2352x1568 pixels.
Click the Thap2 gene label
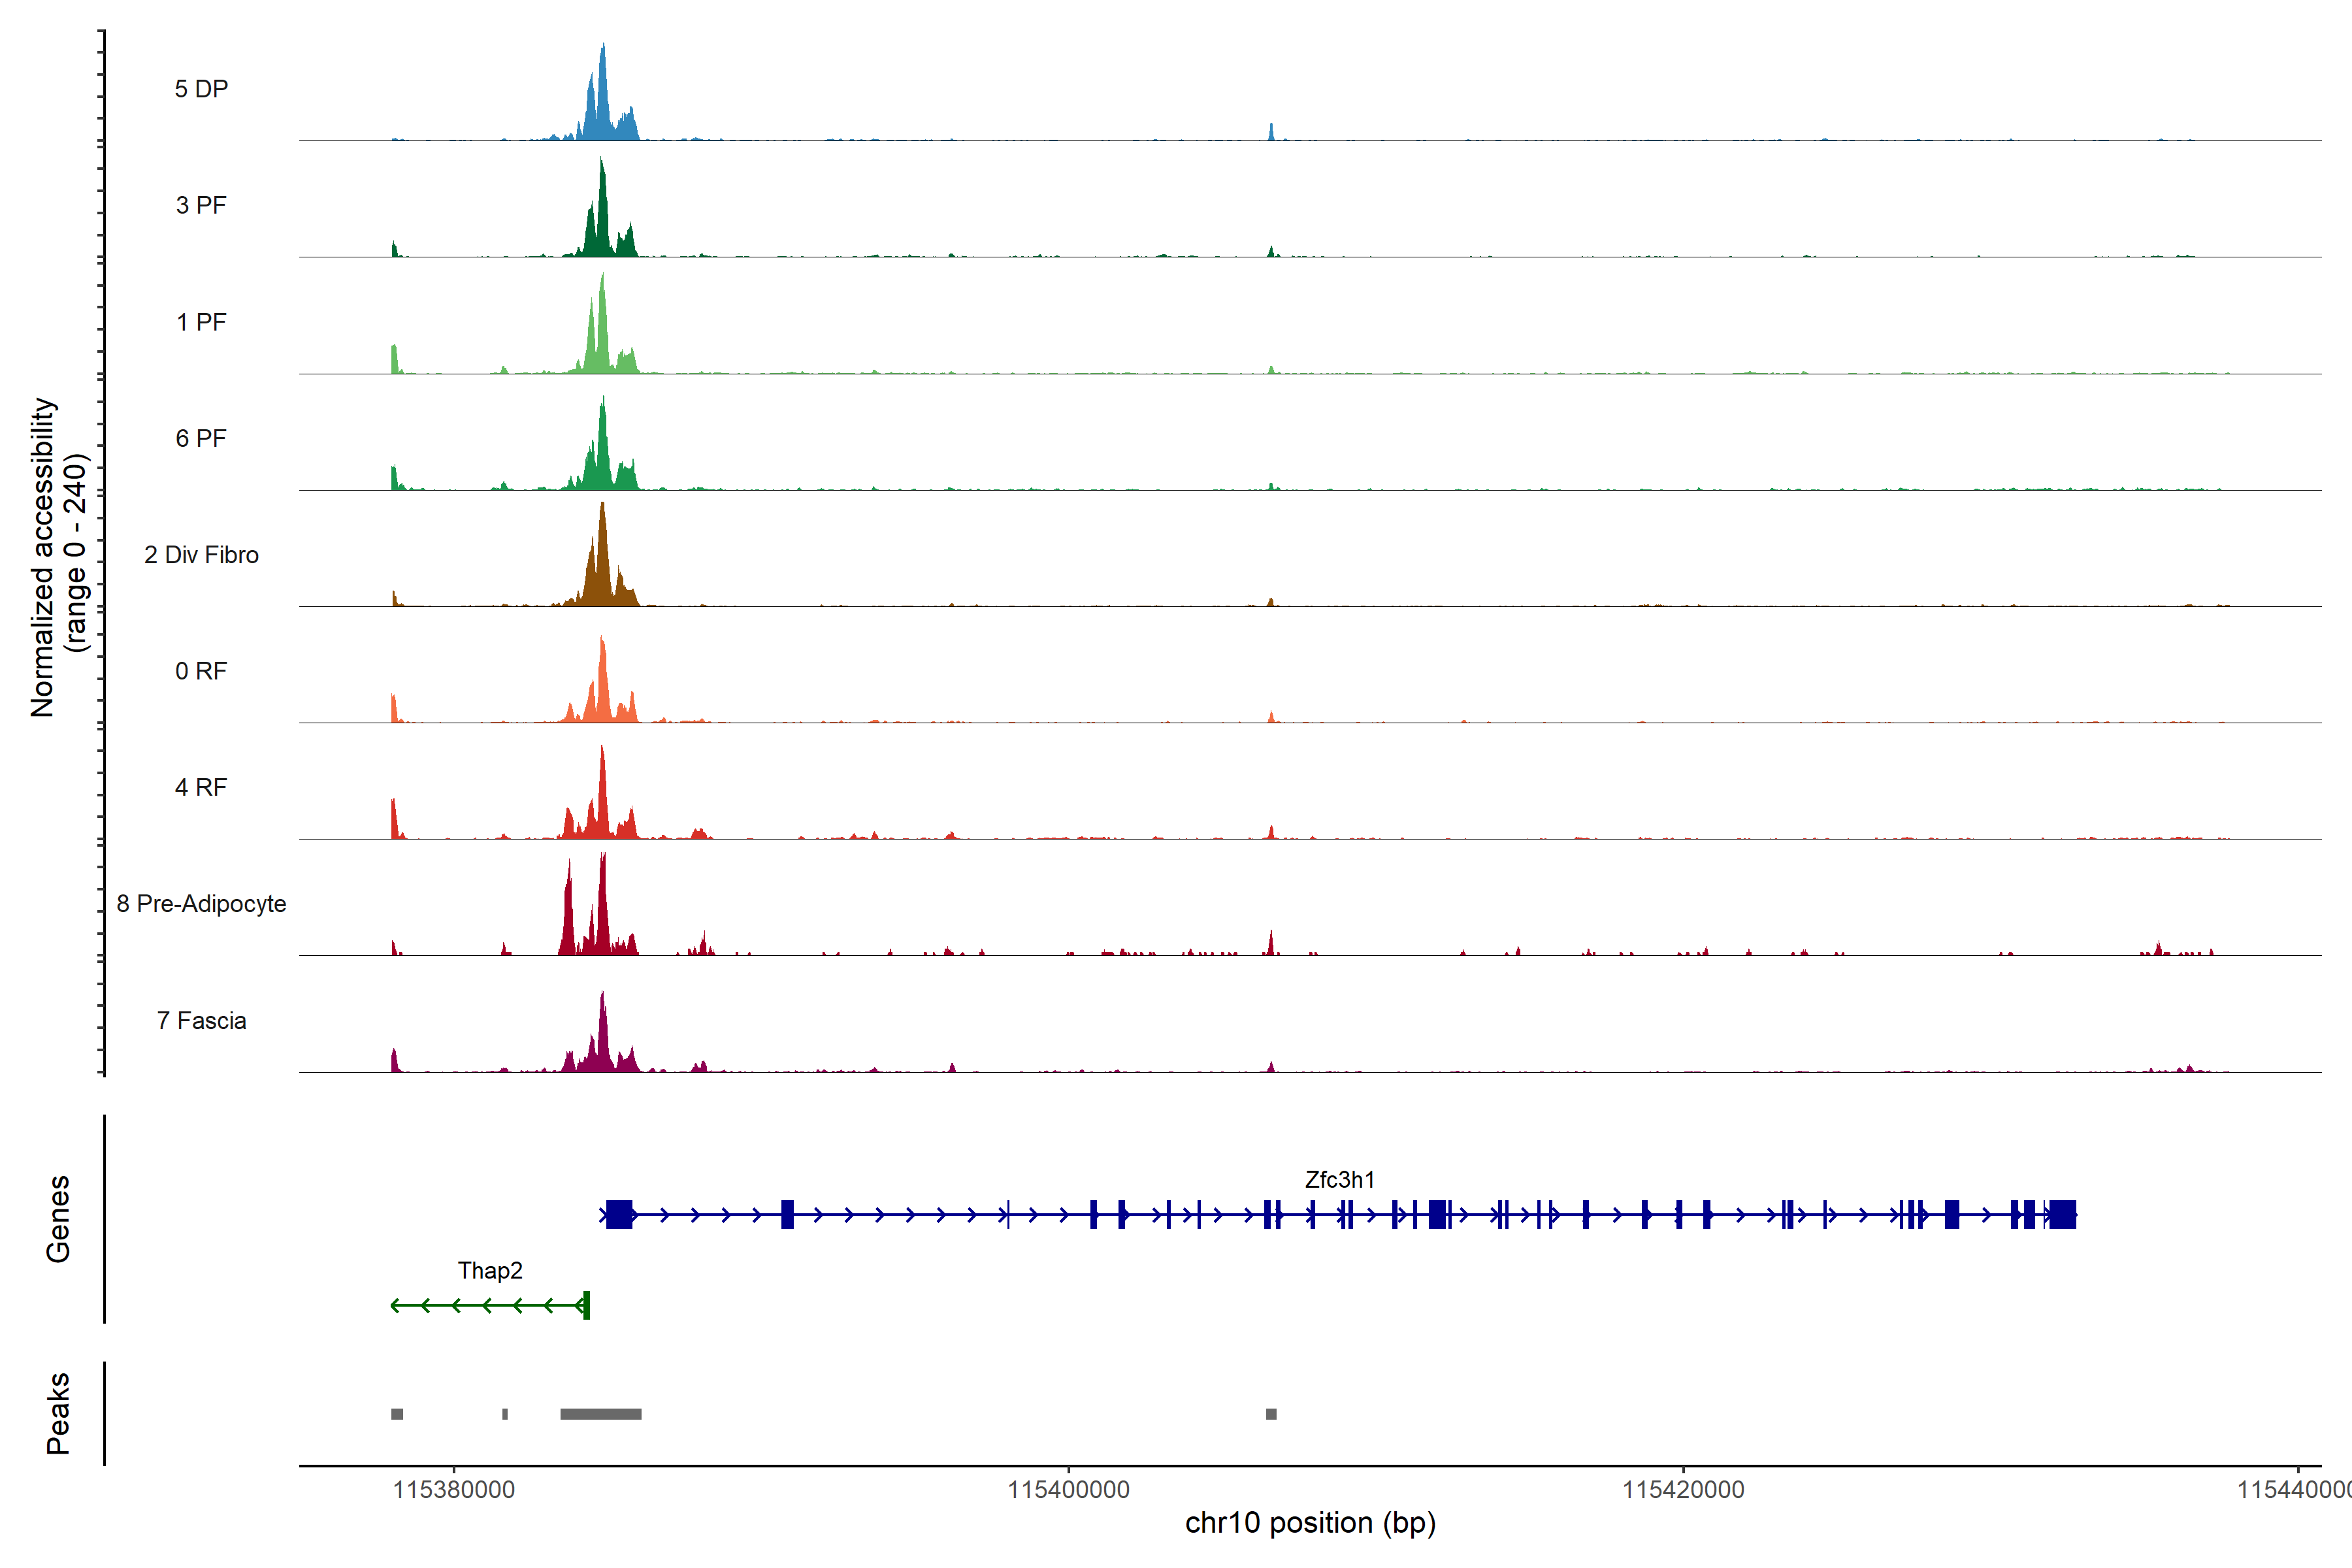[490, 1270]
